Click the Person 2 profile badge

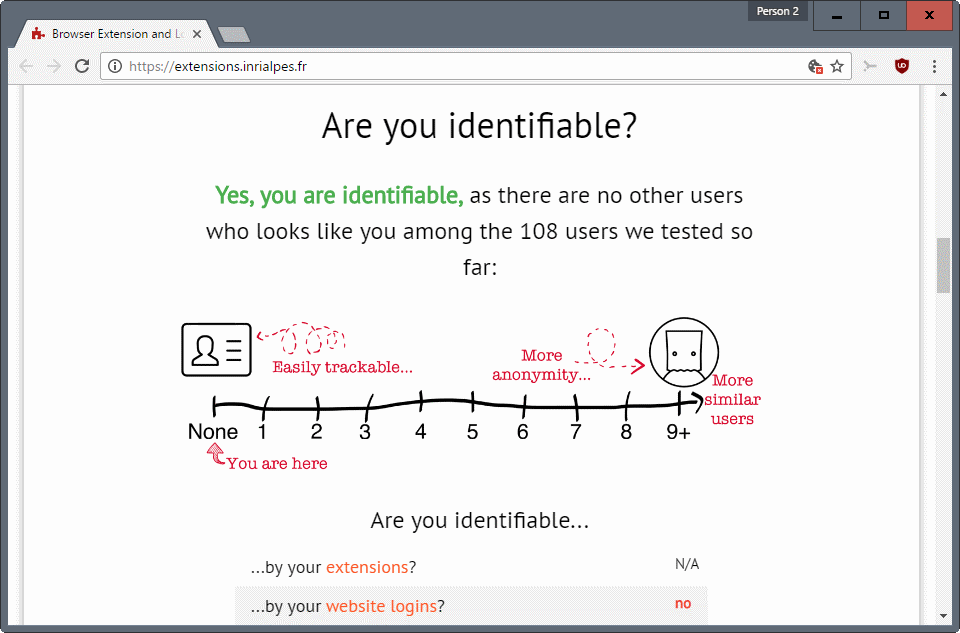(777, 10)
